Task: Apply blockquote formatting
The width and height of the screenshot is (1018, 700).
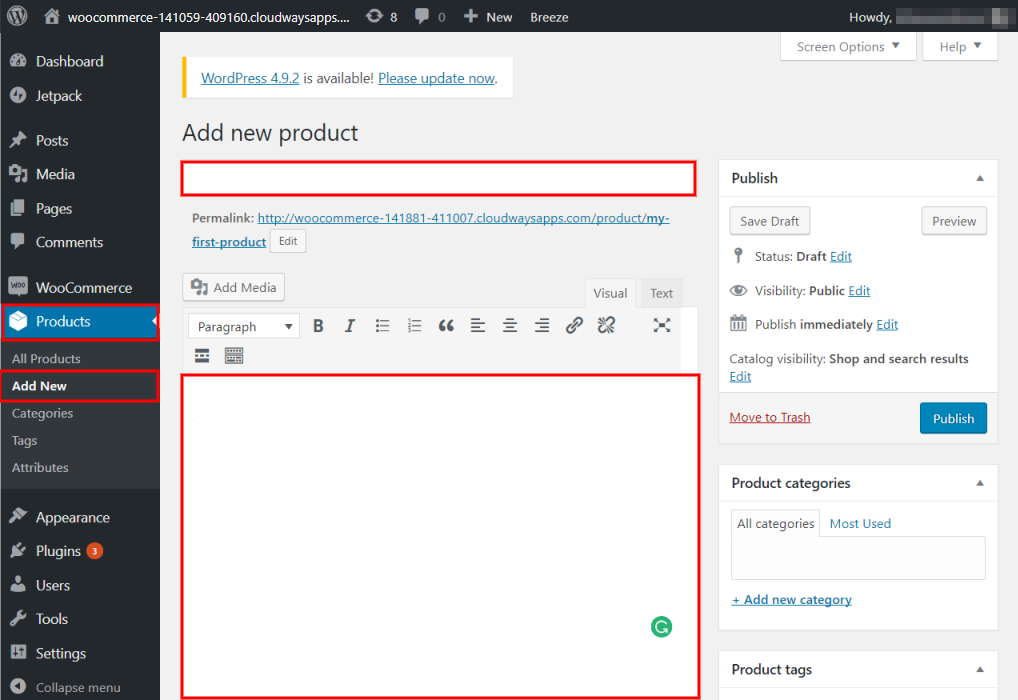Action: click(446, 326)
